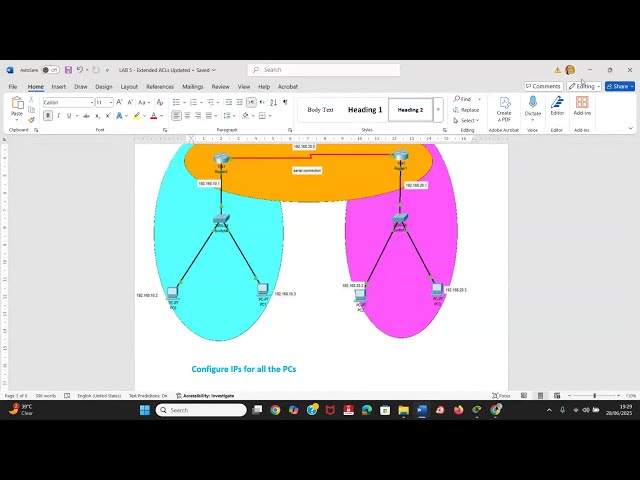
Task: Click Replace in Editing group
Action: (466, 110)
